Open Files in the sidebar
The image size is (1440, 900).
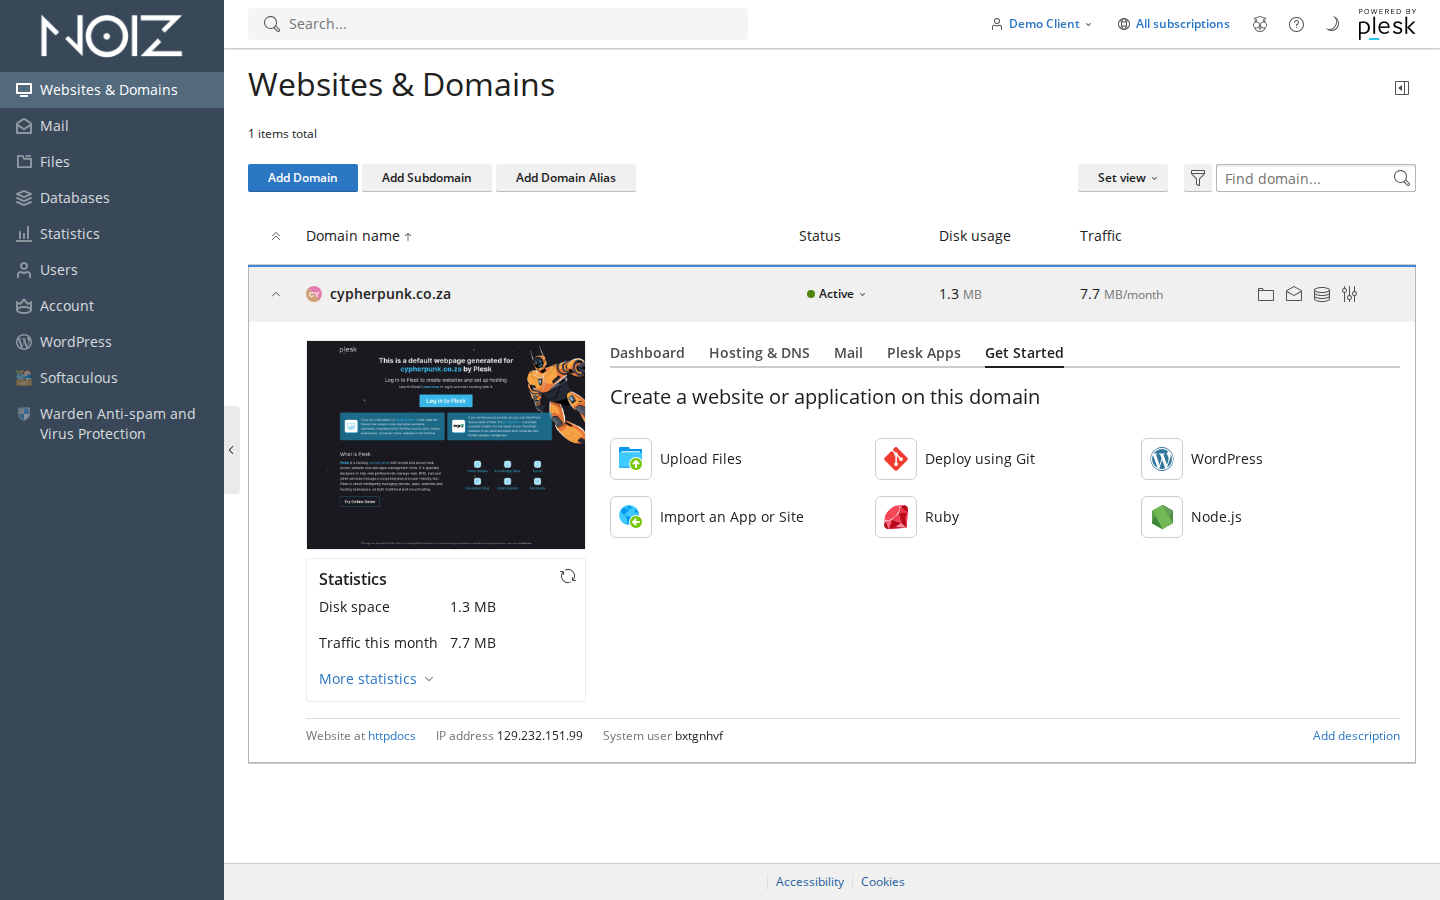[x=112, y=162]
